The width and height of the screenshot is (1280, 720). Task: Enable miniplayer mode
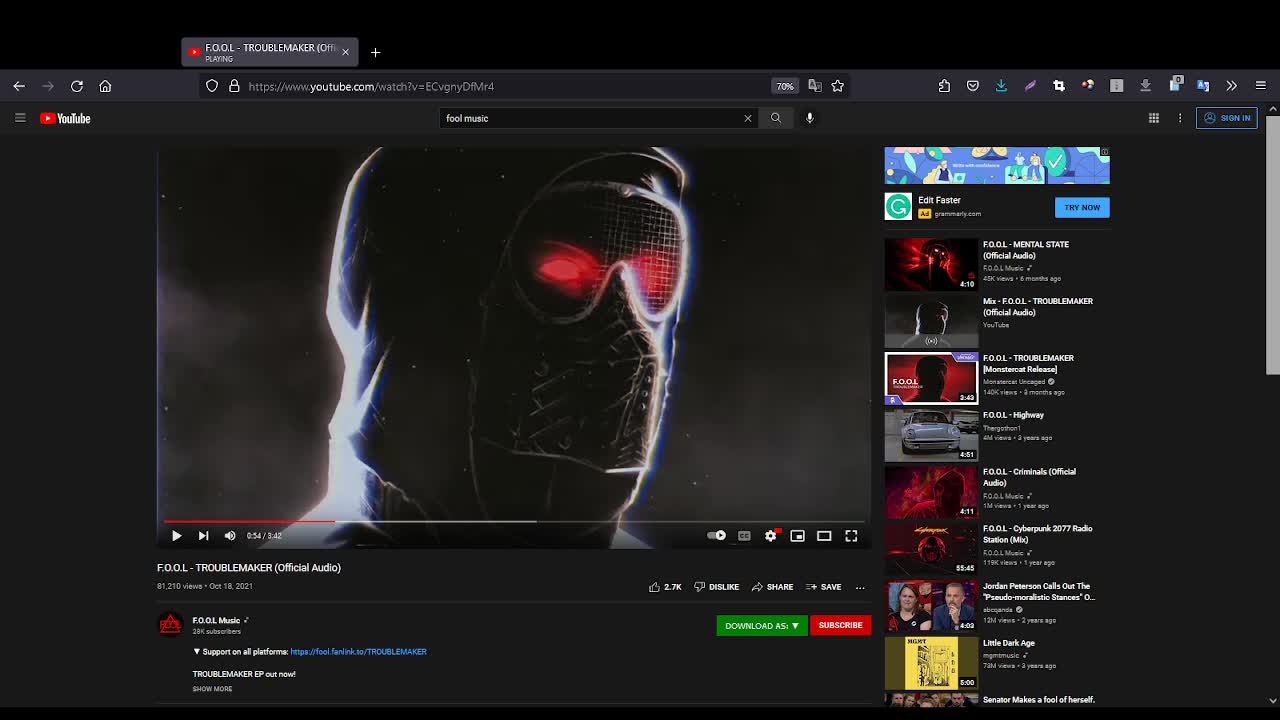[797, 536]
